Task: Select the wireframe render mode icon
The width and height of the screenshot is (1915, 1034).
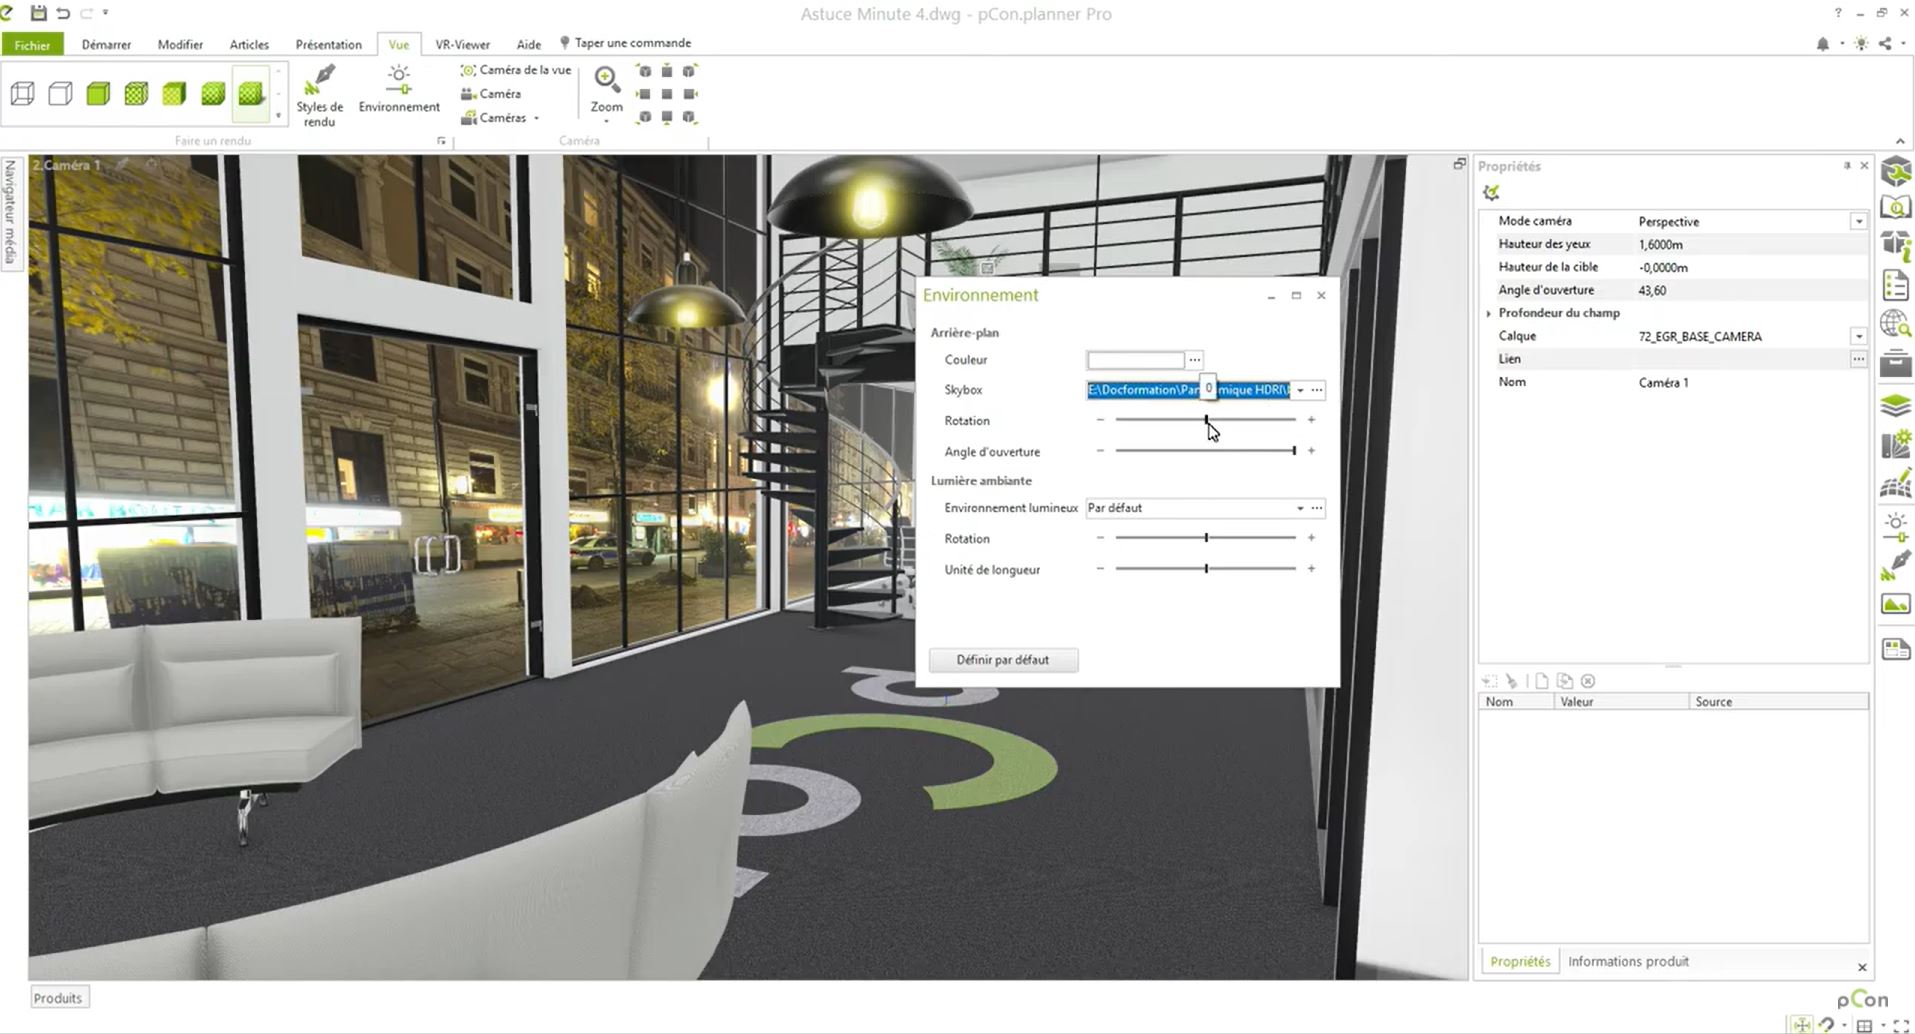Action: click(x=22, y=94)
